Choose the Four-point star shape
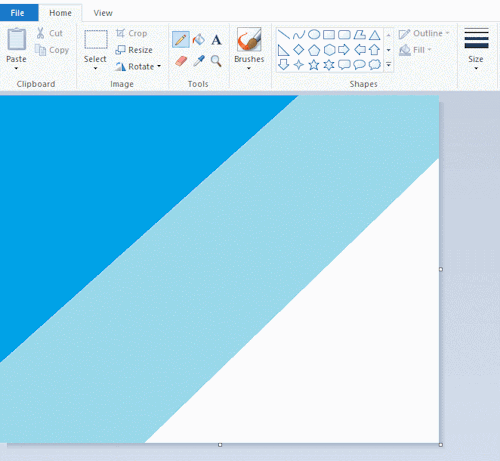 pos(299,65)
